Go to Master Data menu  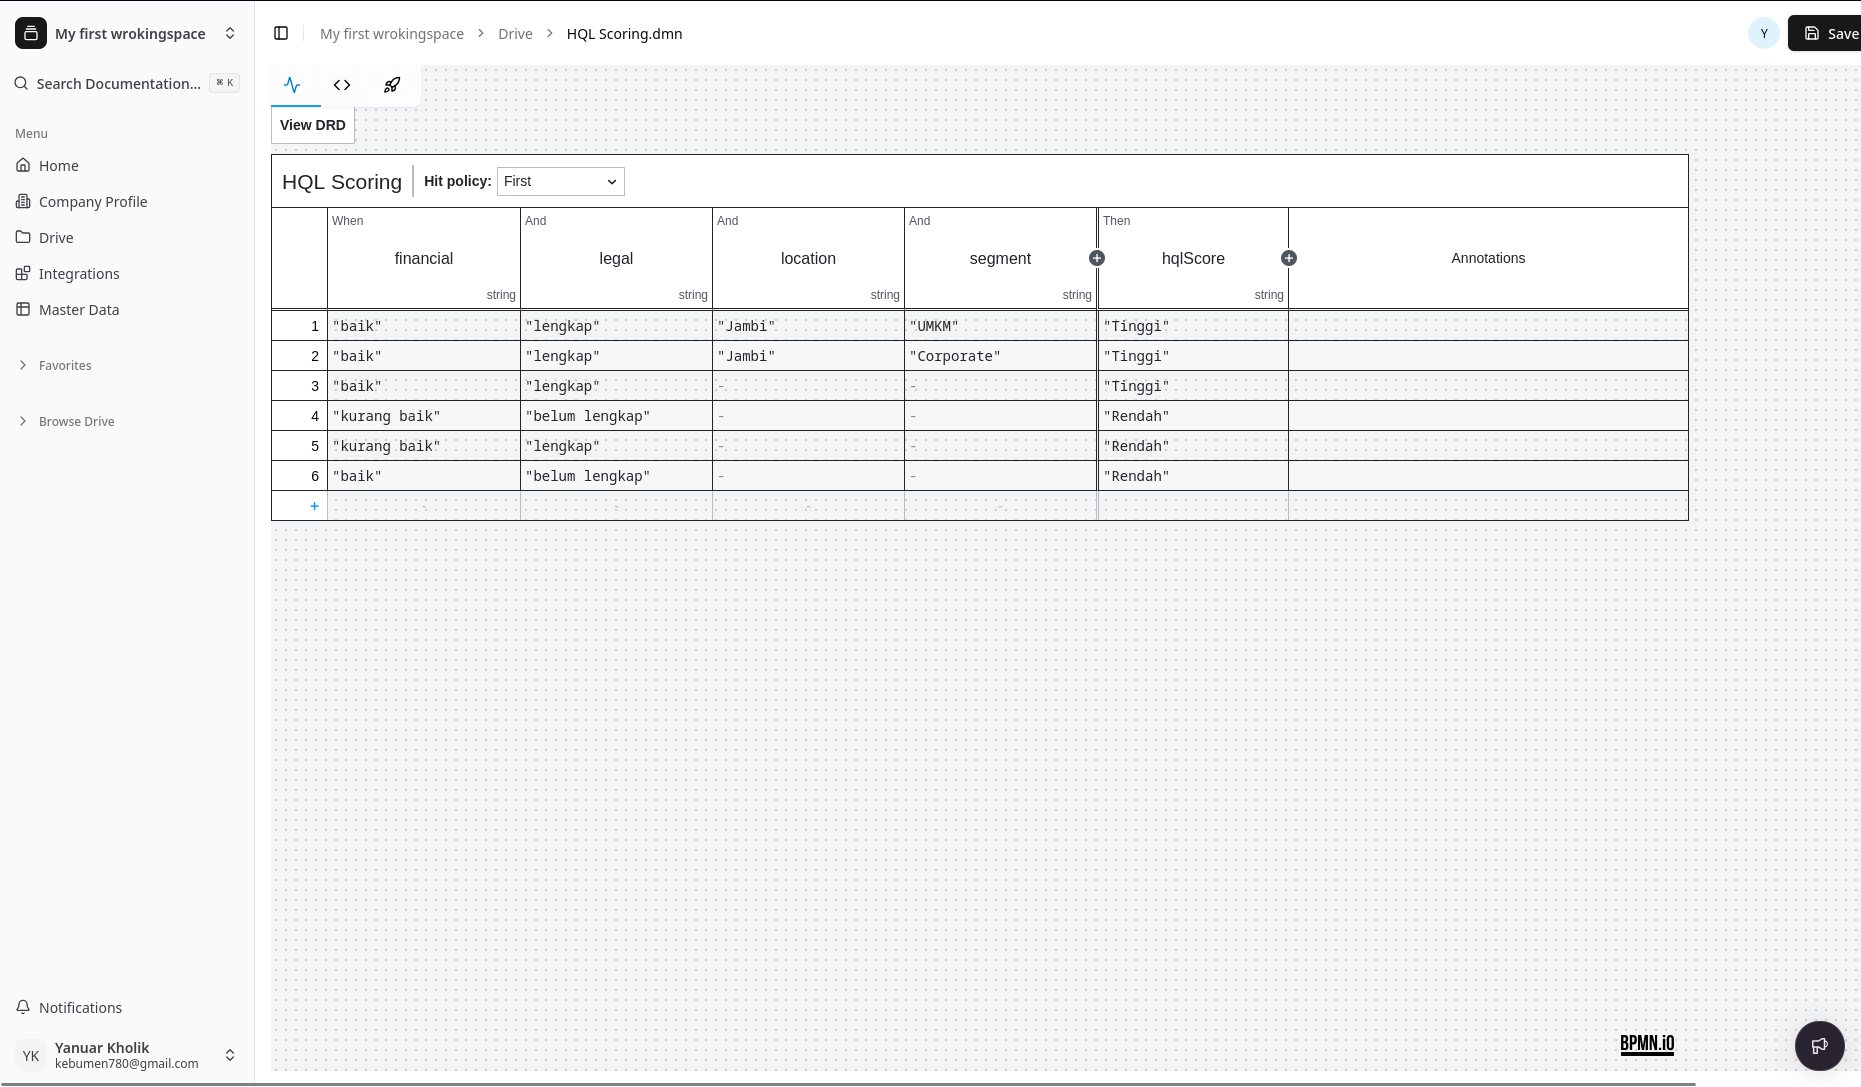[79, 309]
